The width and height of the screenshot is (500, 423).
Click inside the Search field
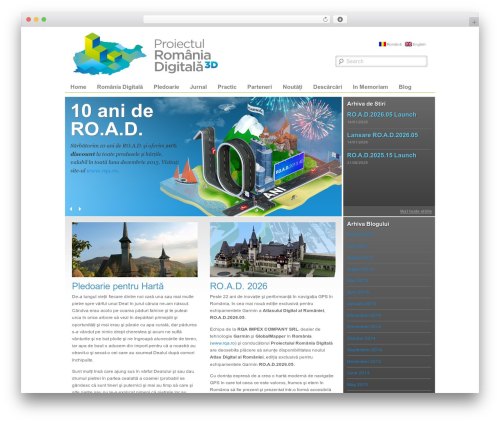click(381, 61)
